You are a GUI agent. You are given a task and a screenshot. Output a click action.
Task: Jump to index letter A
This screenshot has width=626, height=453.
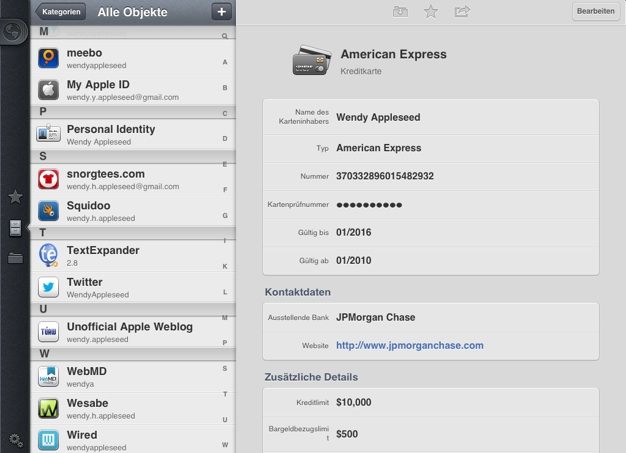coord(225,62)
